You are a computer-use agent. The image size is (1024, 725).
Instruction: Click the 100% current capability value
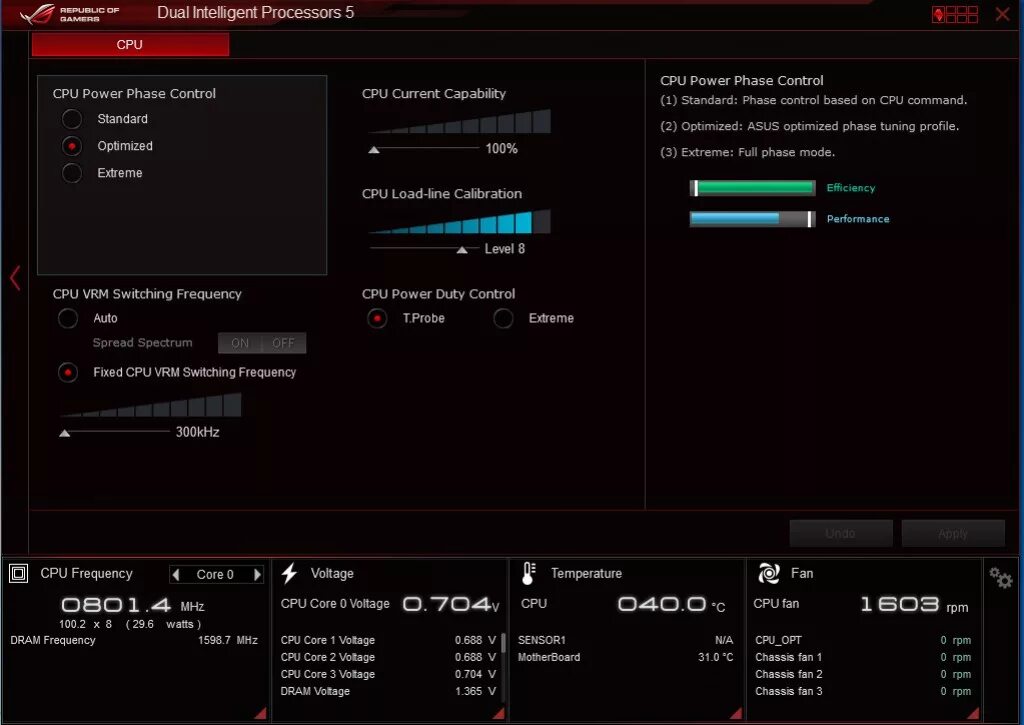click(502, 149)
